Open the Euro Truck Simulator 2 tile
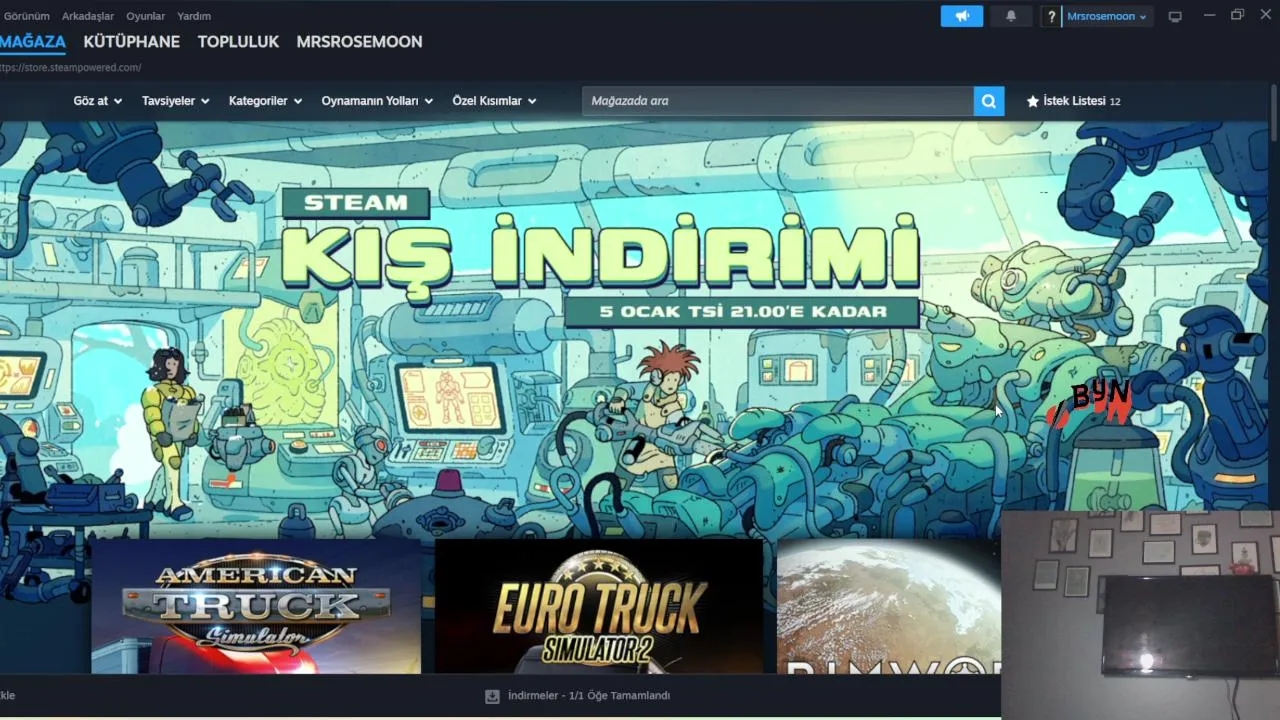This screenshot has width=1280, height=720. click(x=599, y=606)
